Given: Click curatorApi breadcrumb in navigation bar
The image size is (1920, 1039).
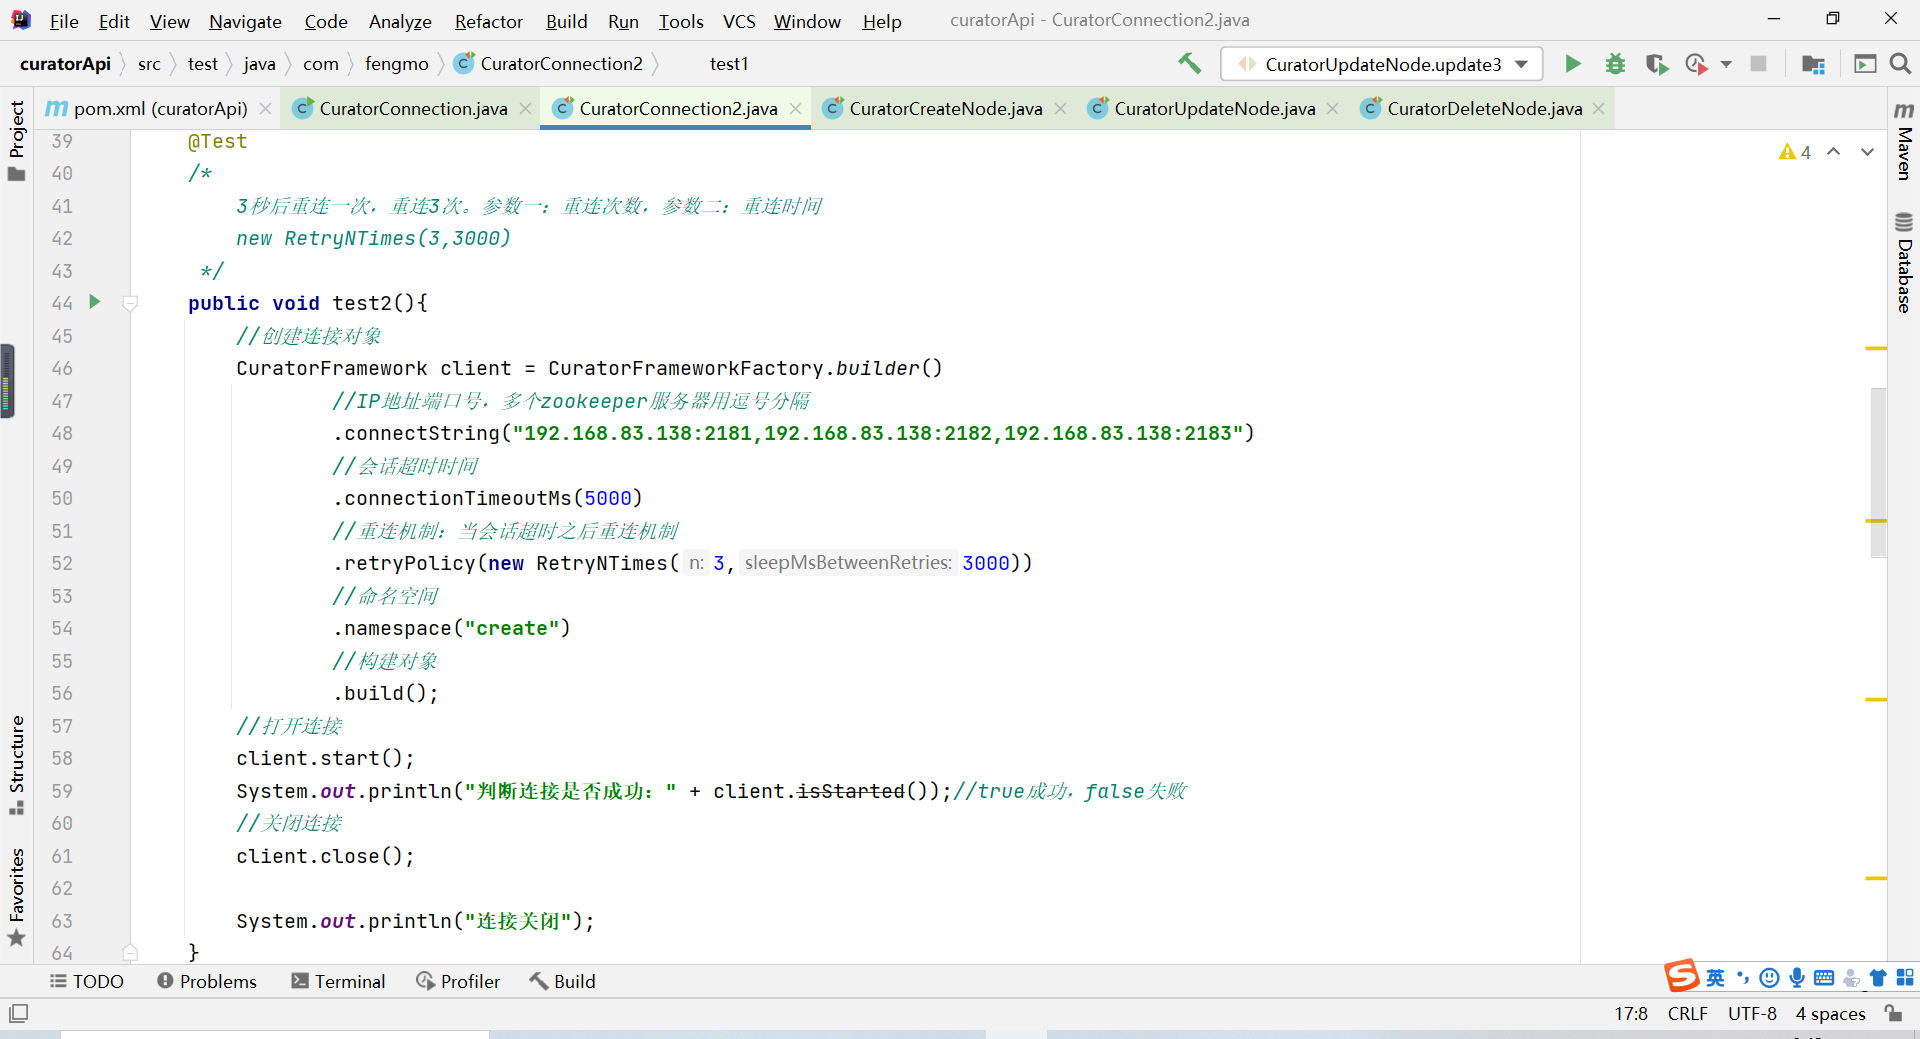Looking at the screenshot, I should coord(65,64).
